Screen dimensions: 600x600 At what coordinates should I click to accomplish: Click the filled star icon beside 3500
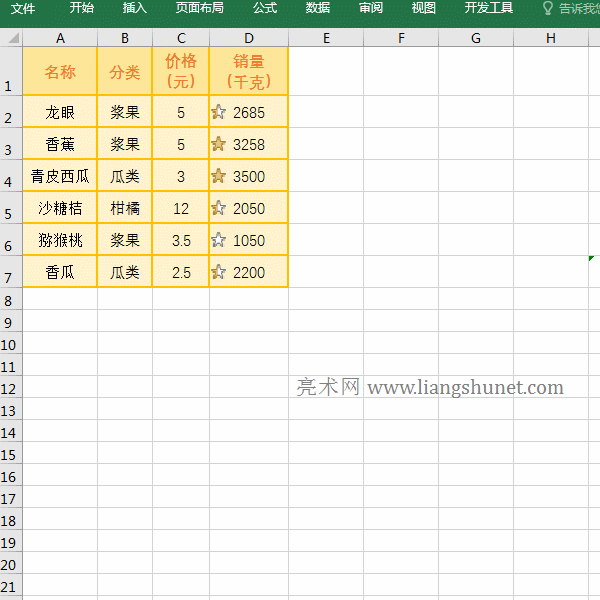pos(219,176)
